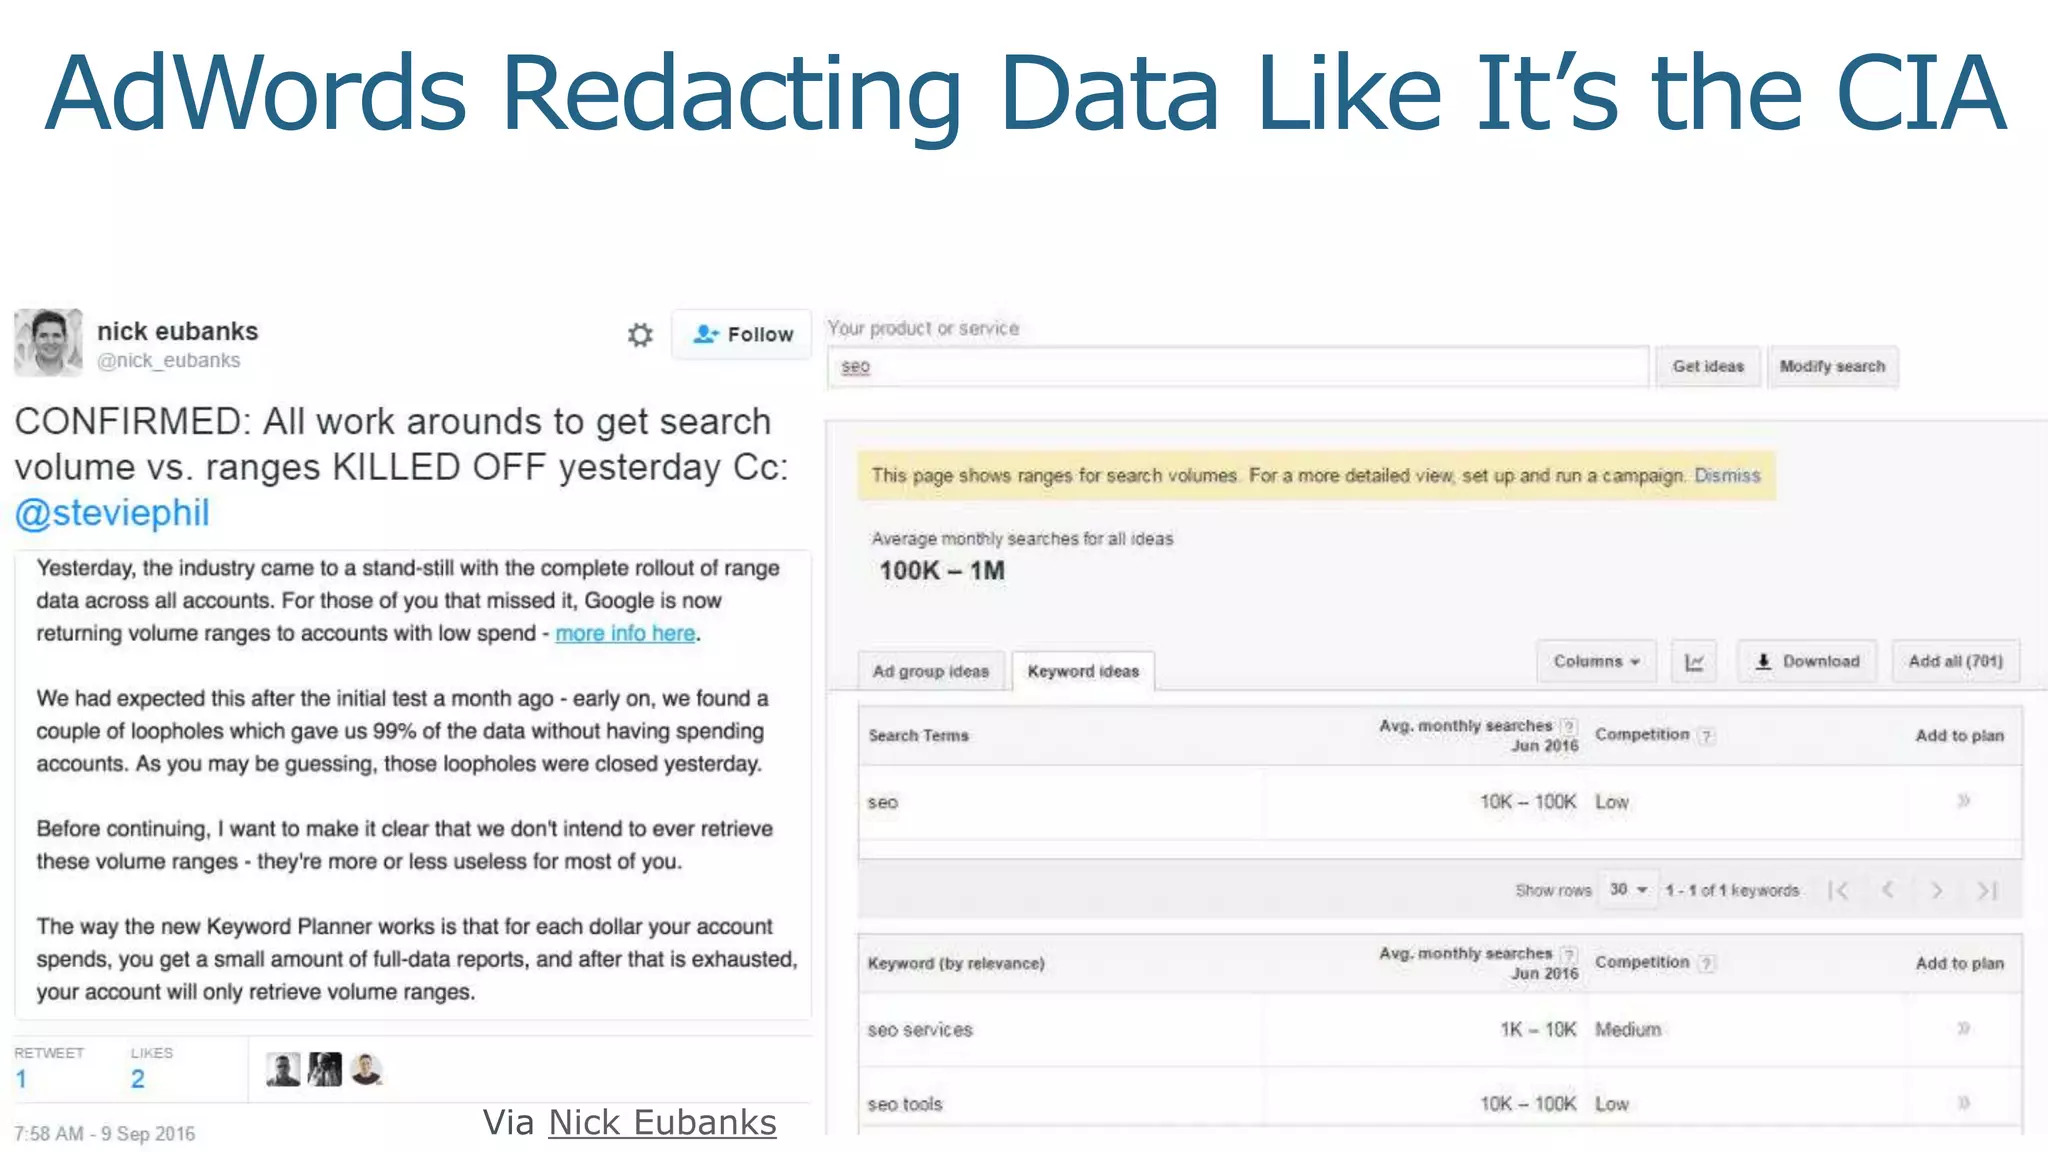Add 'seo services' keyword to plan
The width and height of the screenshot is (2048, 1152).
pyautogui.click(x=1963, y=1029)
